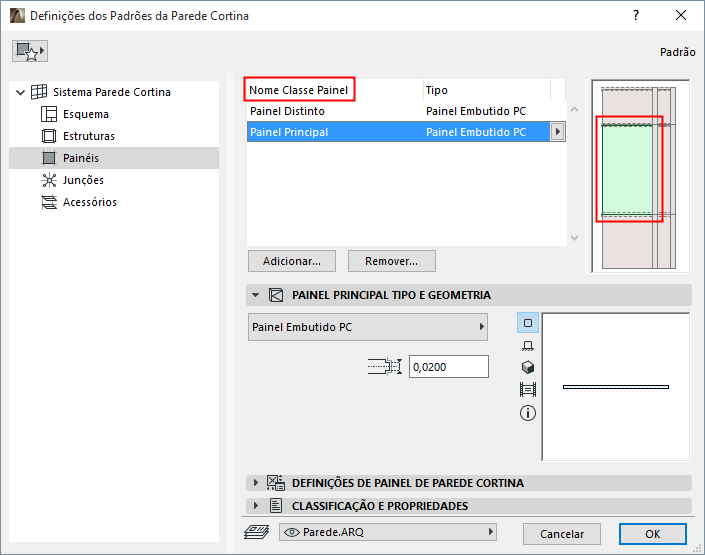
Task: Show the panel info view
Action: (x=528, y=413)
